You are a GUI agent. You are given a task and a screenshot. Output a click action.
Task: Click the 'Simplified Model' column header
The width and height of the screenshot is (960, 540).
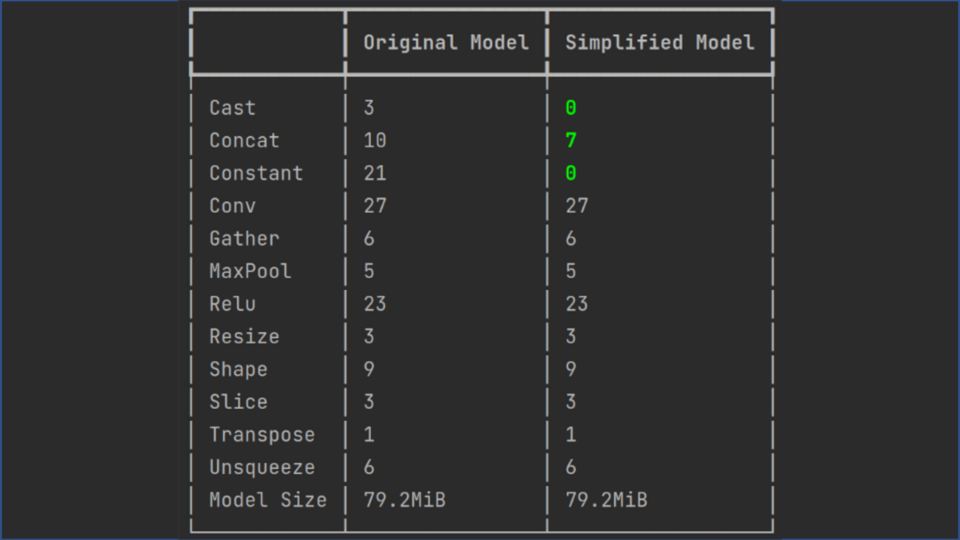[660, 43]
